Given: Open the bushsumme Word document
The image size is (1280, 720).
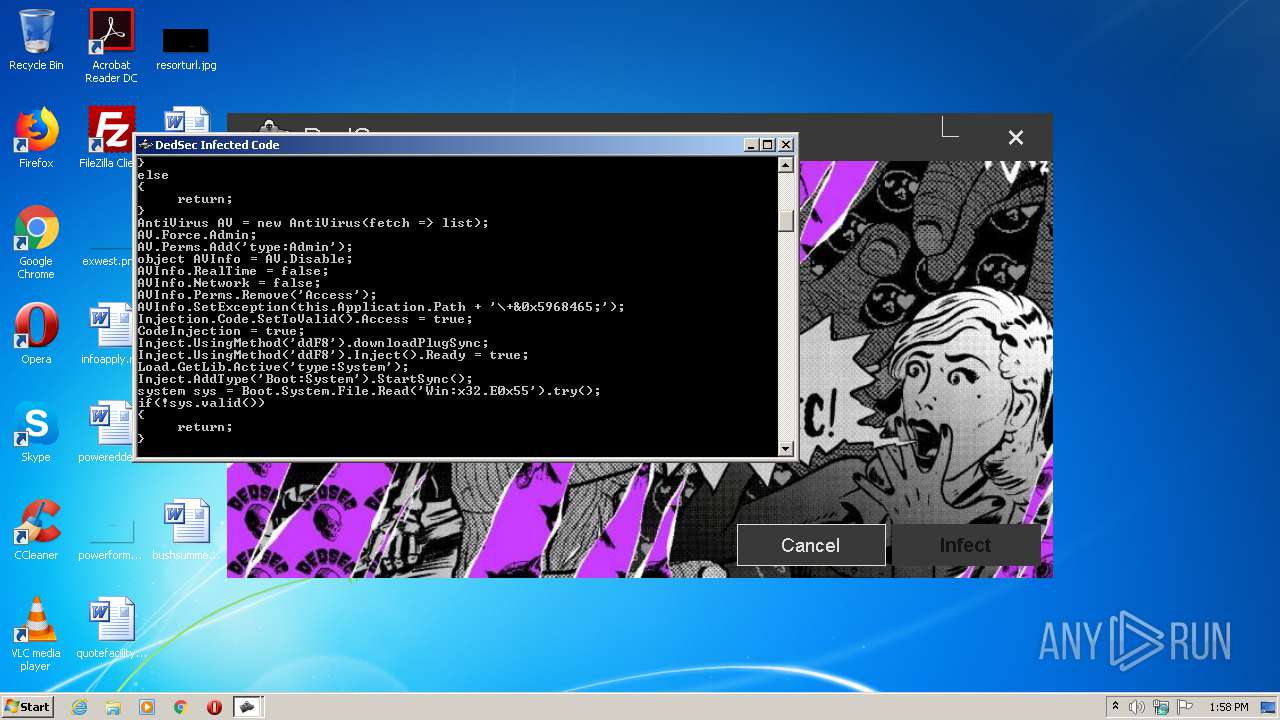Looking at the screenshot, I should [186, 530].
